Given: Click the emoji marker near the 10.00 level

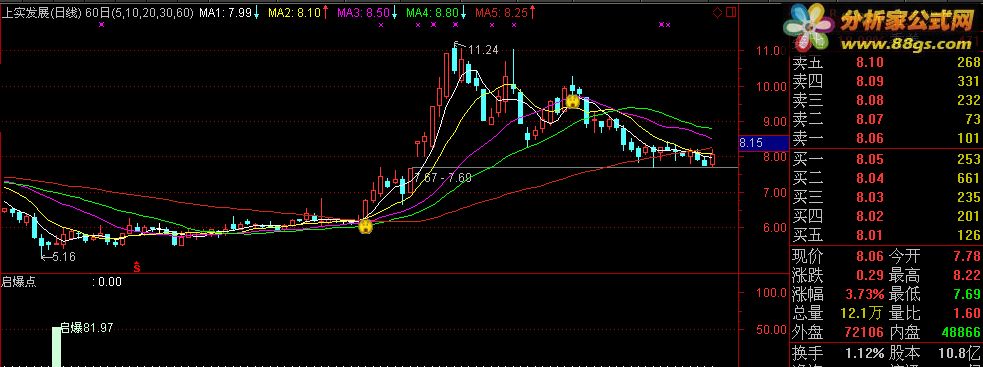Looking at the screenshot, I should (x=572, y=102).
